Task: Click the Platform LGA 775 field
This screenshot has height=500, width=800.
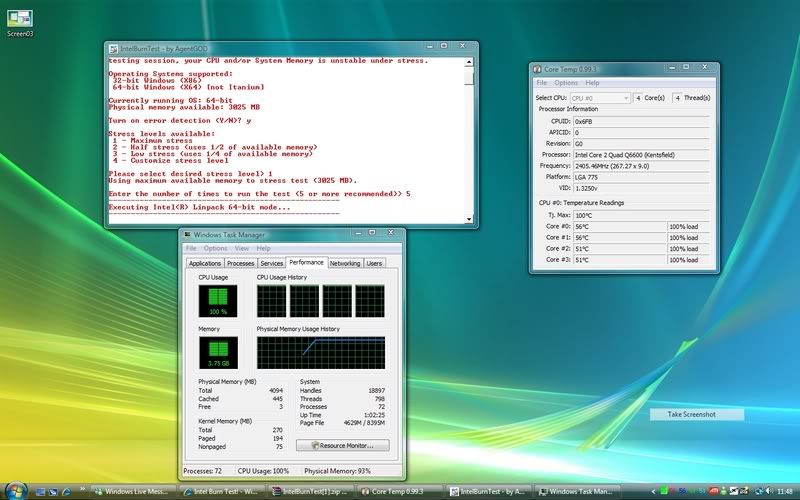Action: pyautogui.click(x=641, y=177)
